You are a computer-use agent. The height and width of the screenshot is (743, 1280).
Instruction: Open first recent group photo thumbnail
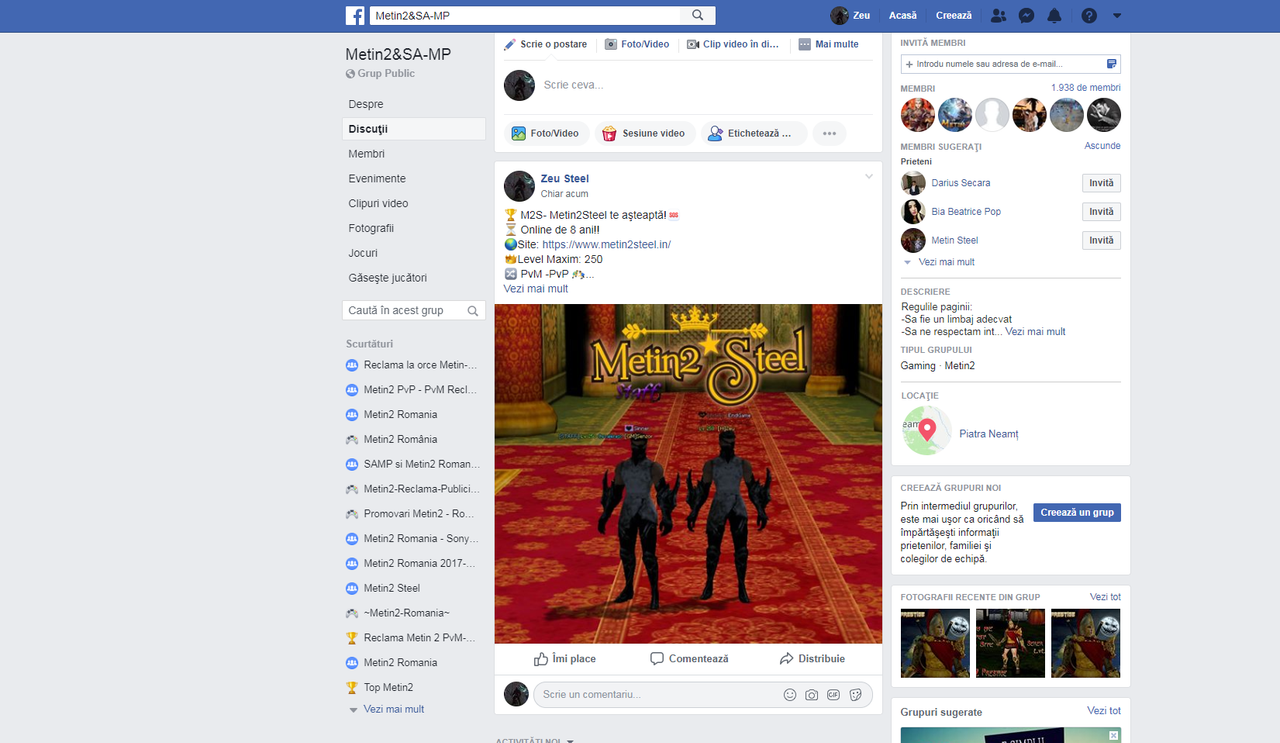[x=935, y=643]
